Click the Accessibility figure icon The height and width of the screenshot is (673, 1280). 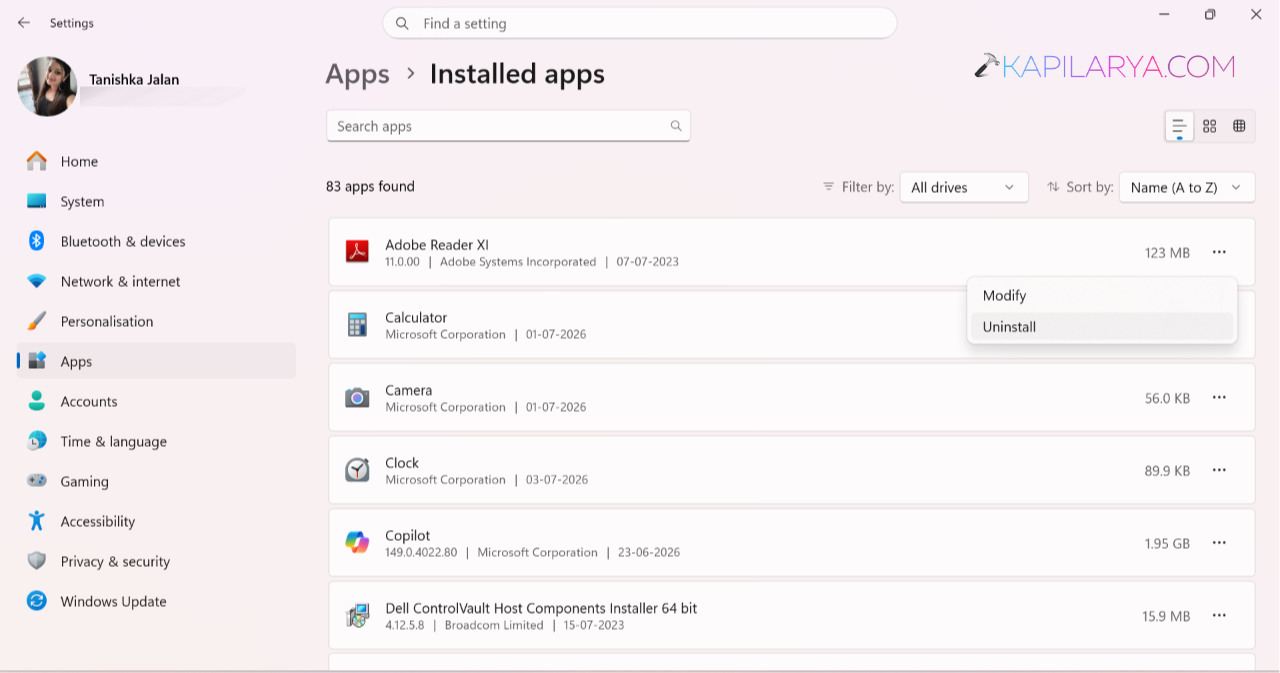37,521
